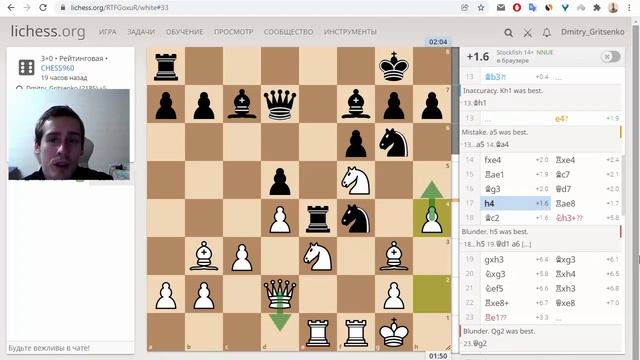
Task: Open challenges crossed swords icon
Action: tap(527, 33)
